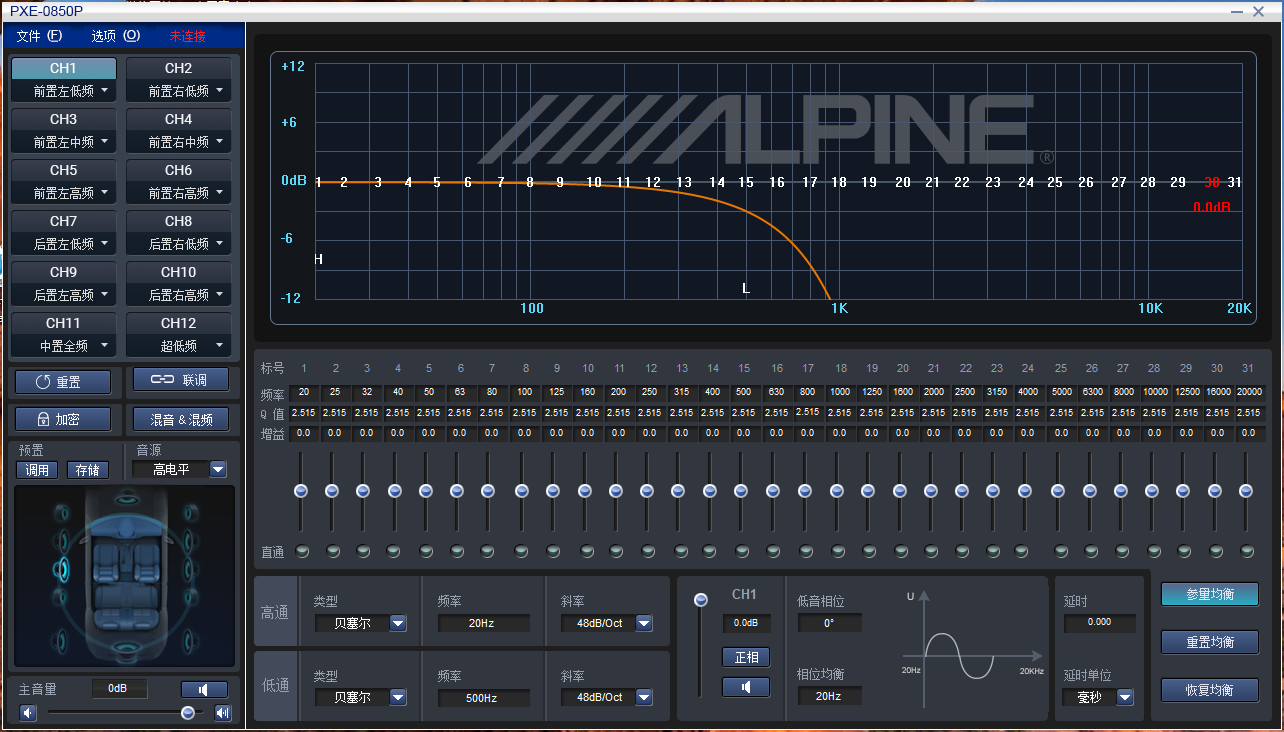The height and width of the screenshot is (732, 1284).
Task: Open high-pass 类型 贝塞尔 dropdown
Action: 360,623
